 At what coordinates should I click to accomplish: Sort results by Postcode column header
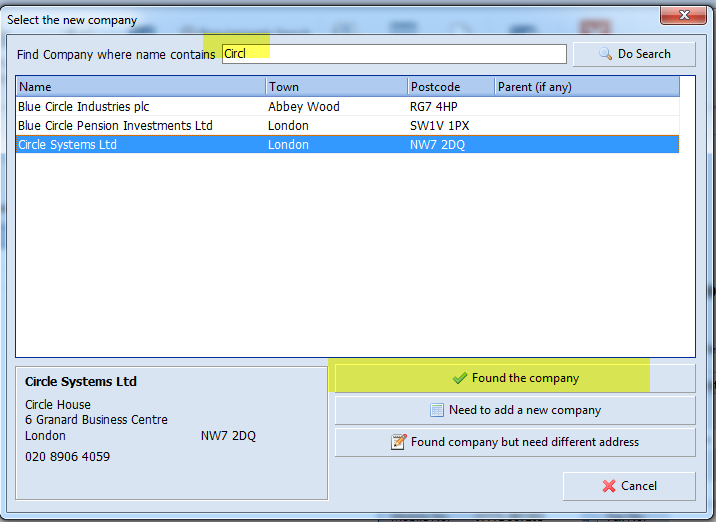tap(451, 87)
